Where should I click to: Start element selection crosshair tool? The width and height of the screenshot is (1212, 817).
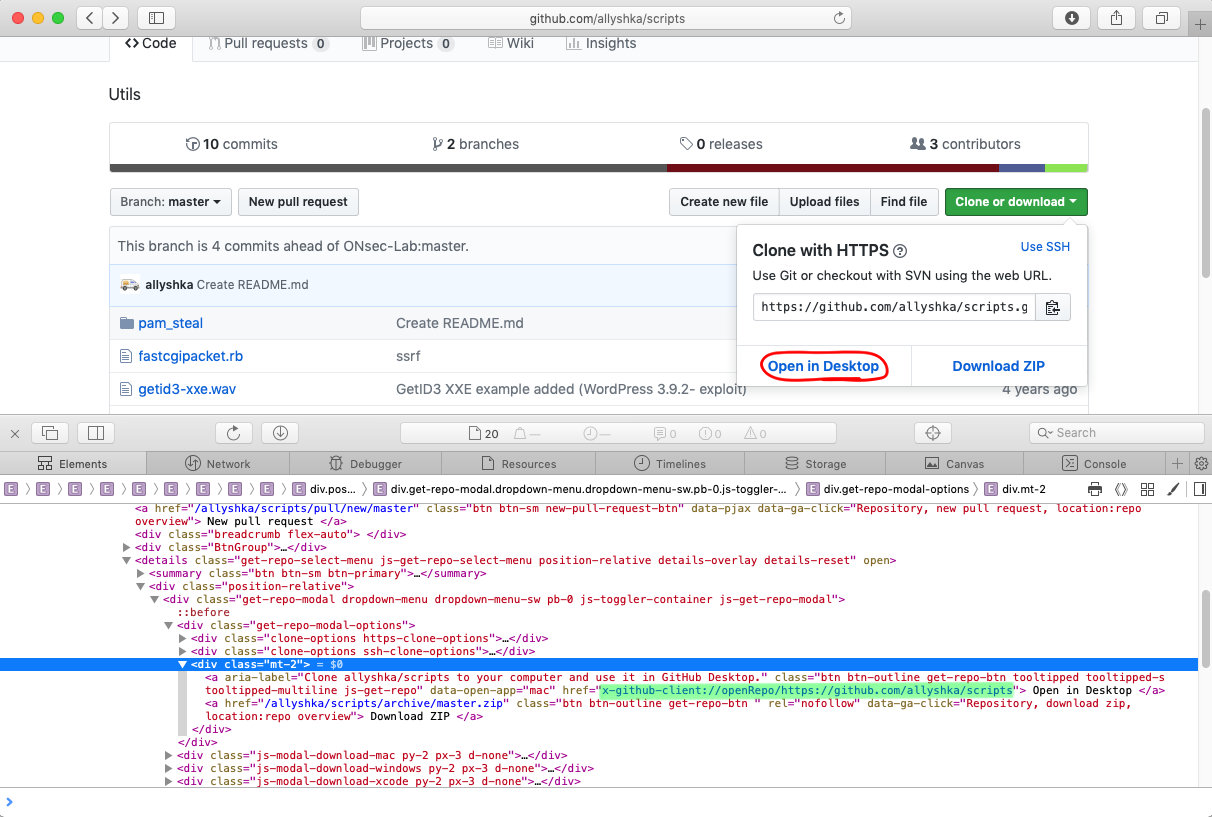click(x=932, y=433)
